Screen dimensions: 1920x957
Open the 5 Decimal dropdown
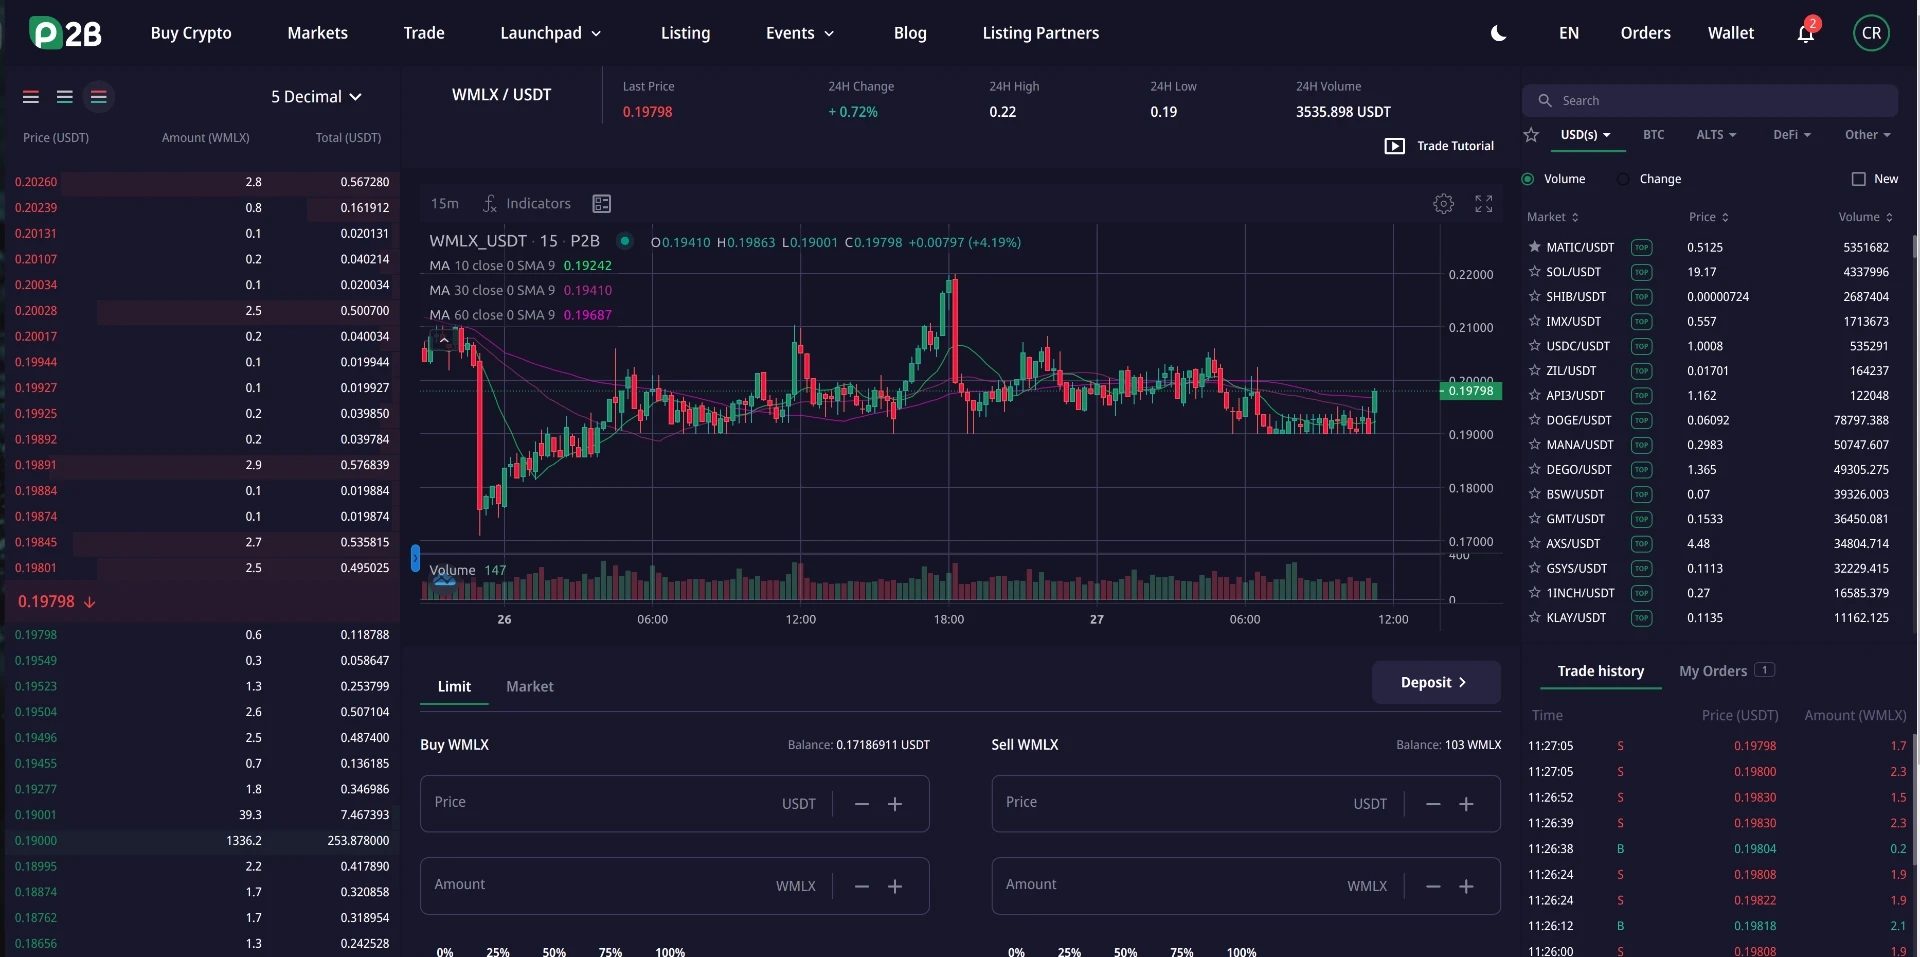(x=316, y=97)
